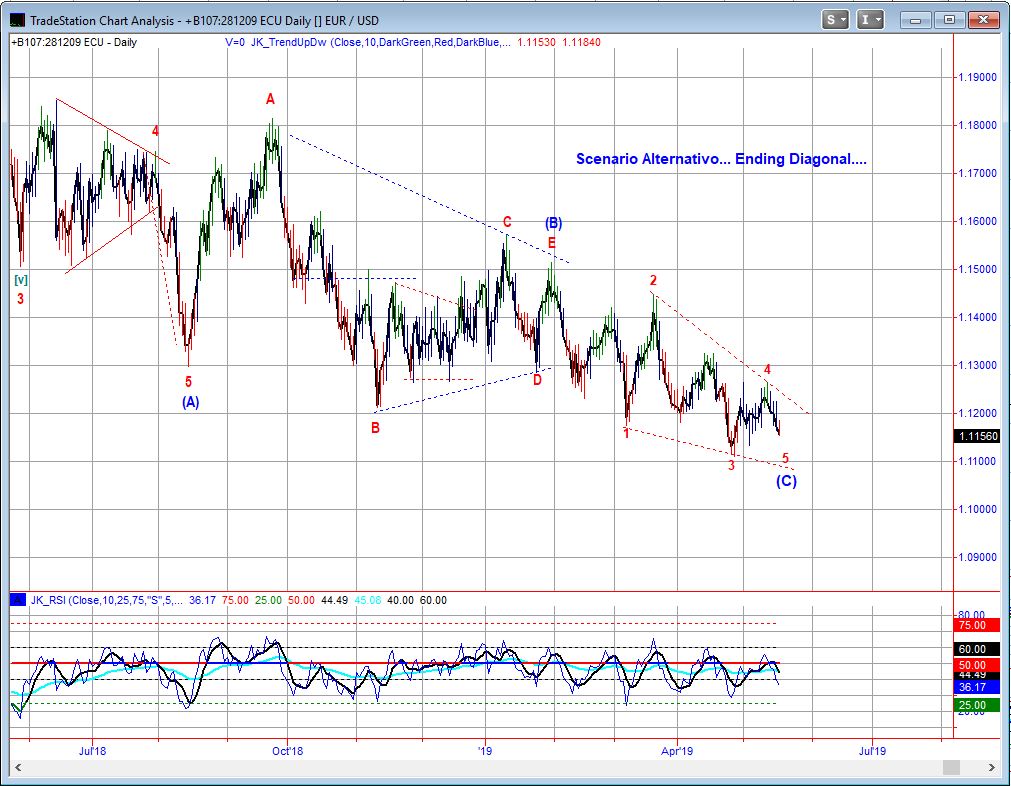Click the 1.19000 price axis label

pos(977,77)
